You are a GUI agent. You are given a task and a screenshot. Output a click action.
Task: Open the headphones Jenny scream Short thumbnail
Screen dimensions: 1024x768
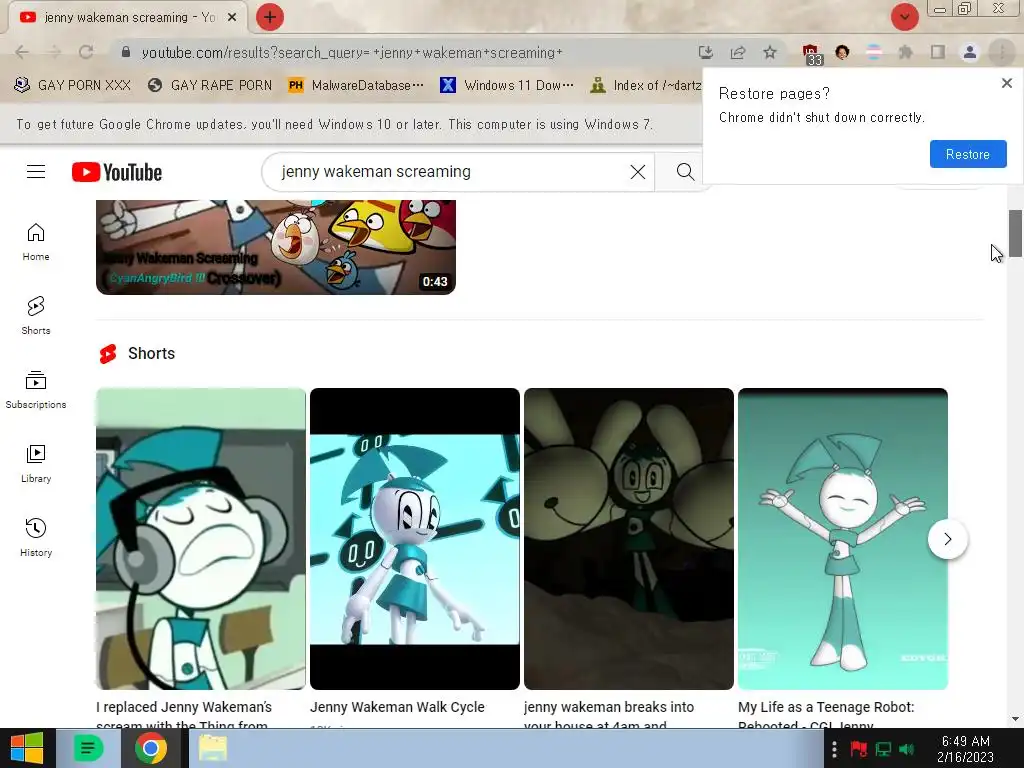click(x=200, y=539)
